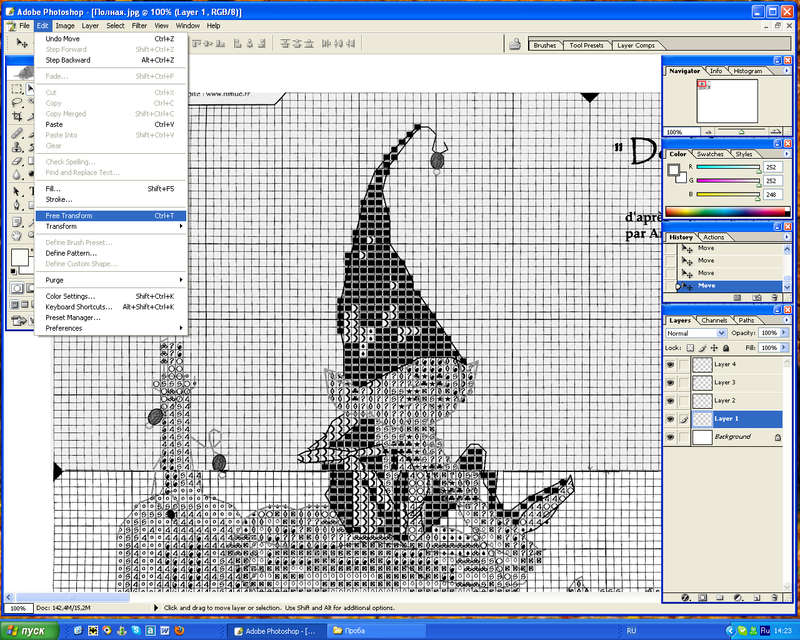
Task: Hide Layer 4 using its eye icon
Action: tap(671, 365)
